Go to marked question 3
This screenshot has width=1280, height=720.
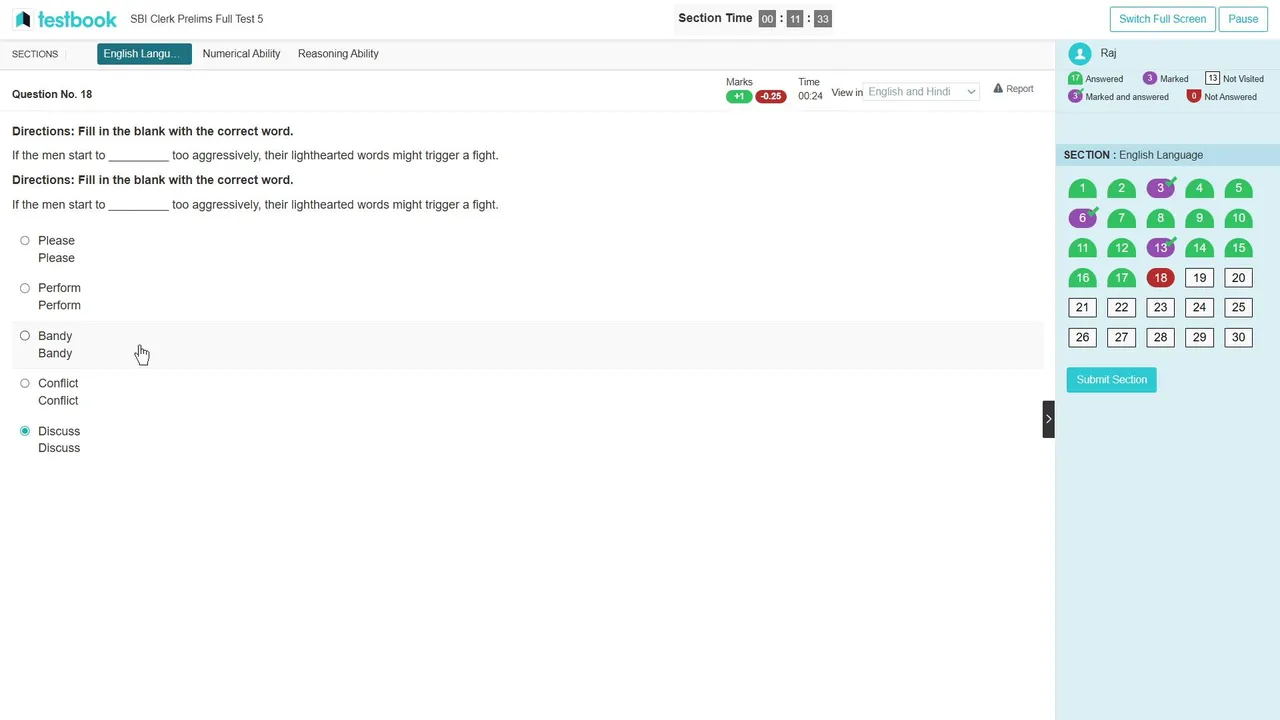tap(1160, 188)
